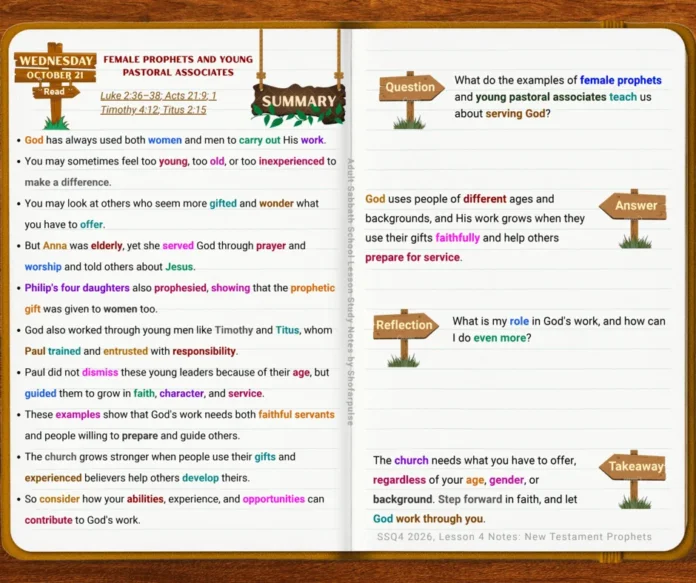This screenshot has height=583, width=696.
Task: Click the phrase 'prepare for service.'
Action: coord(413,258)
